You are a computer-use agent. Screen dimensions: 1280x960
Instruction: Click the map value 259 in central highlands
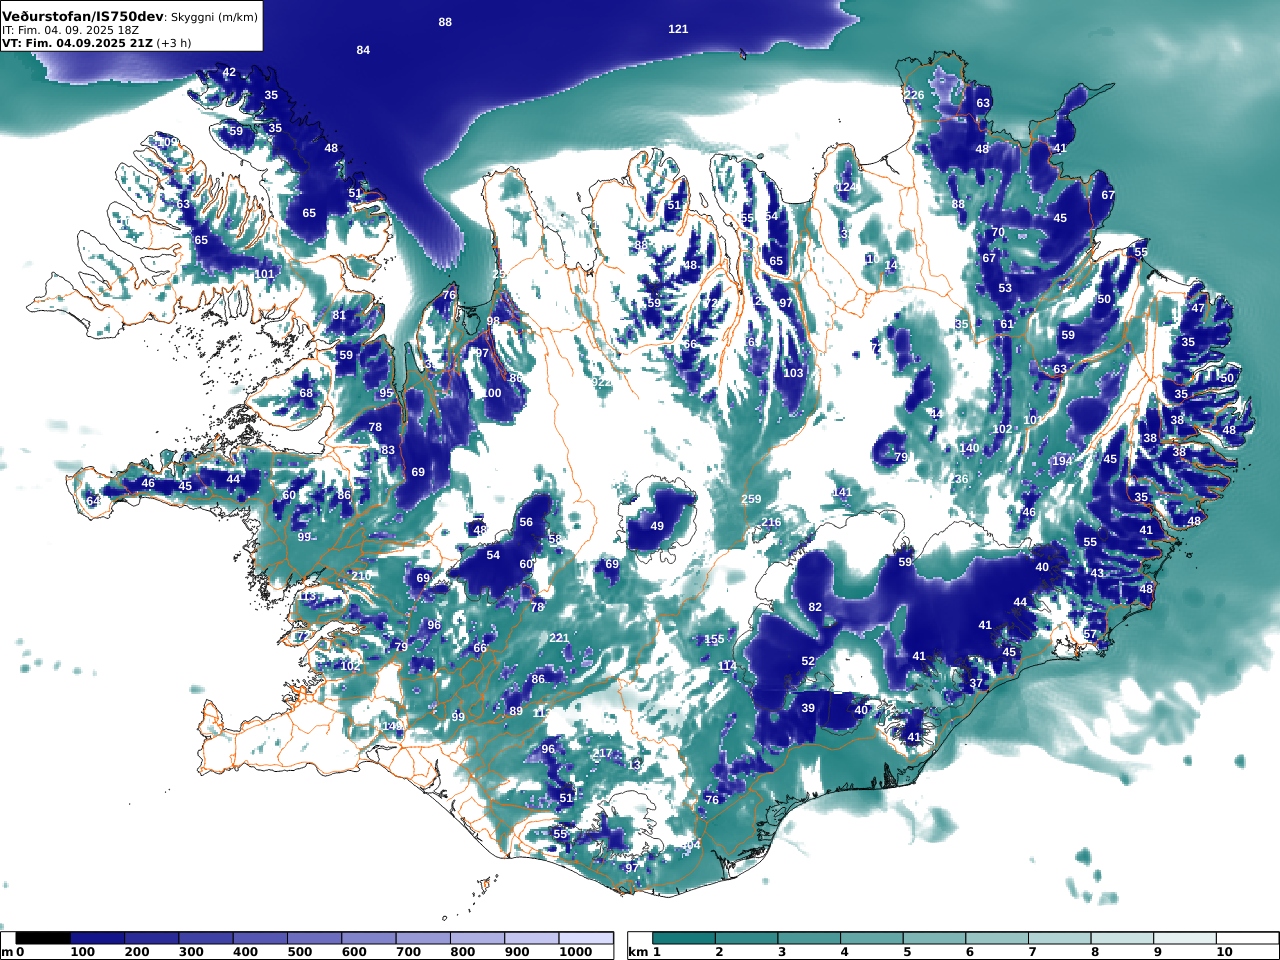(x=751, y=499)
